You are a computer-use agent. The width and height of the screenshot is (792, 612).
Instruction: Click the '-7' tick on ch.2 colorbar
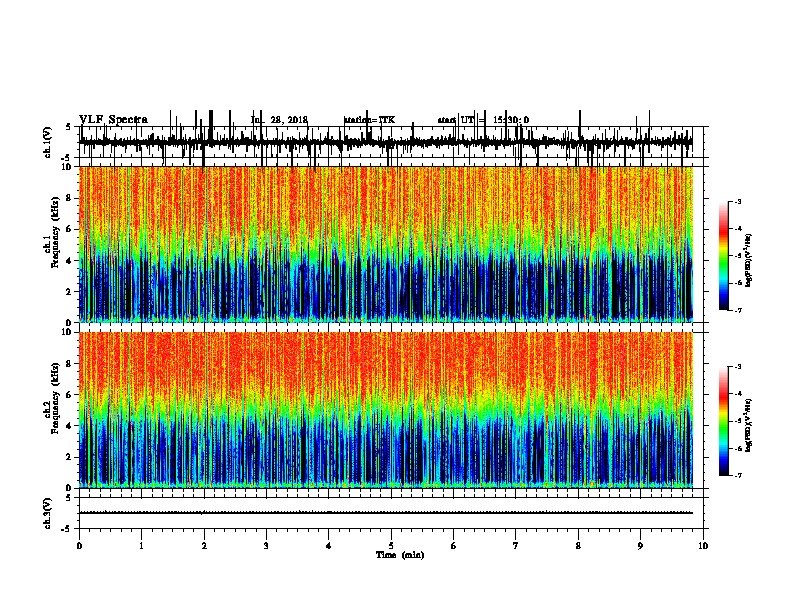pyautogui.click(x=738, y=476)
